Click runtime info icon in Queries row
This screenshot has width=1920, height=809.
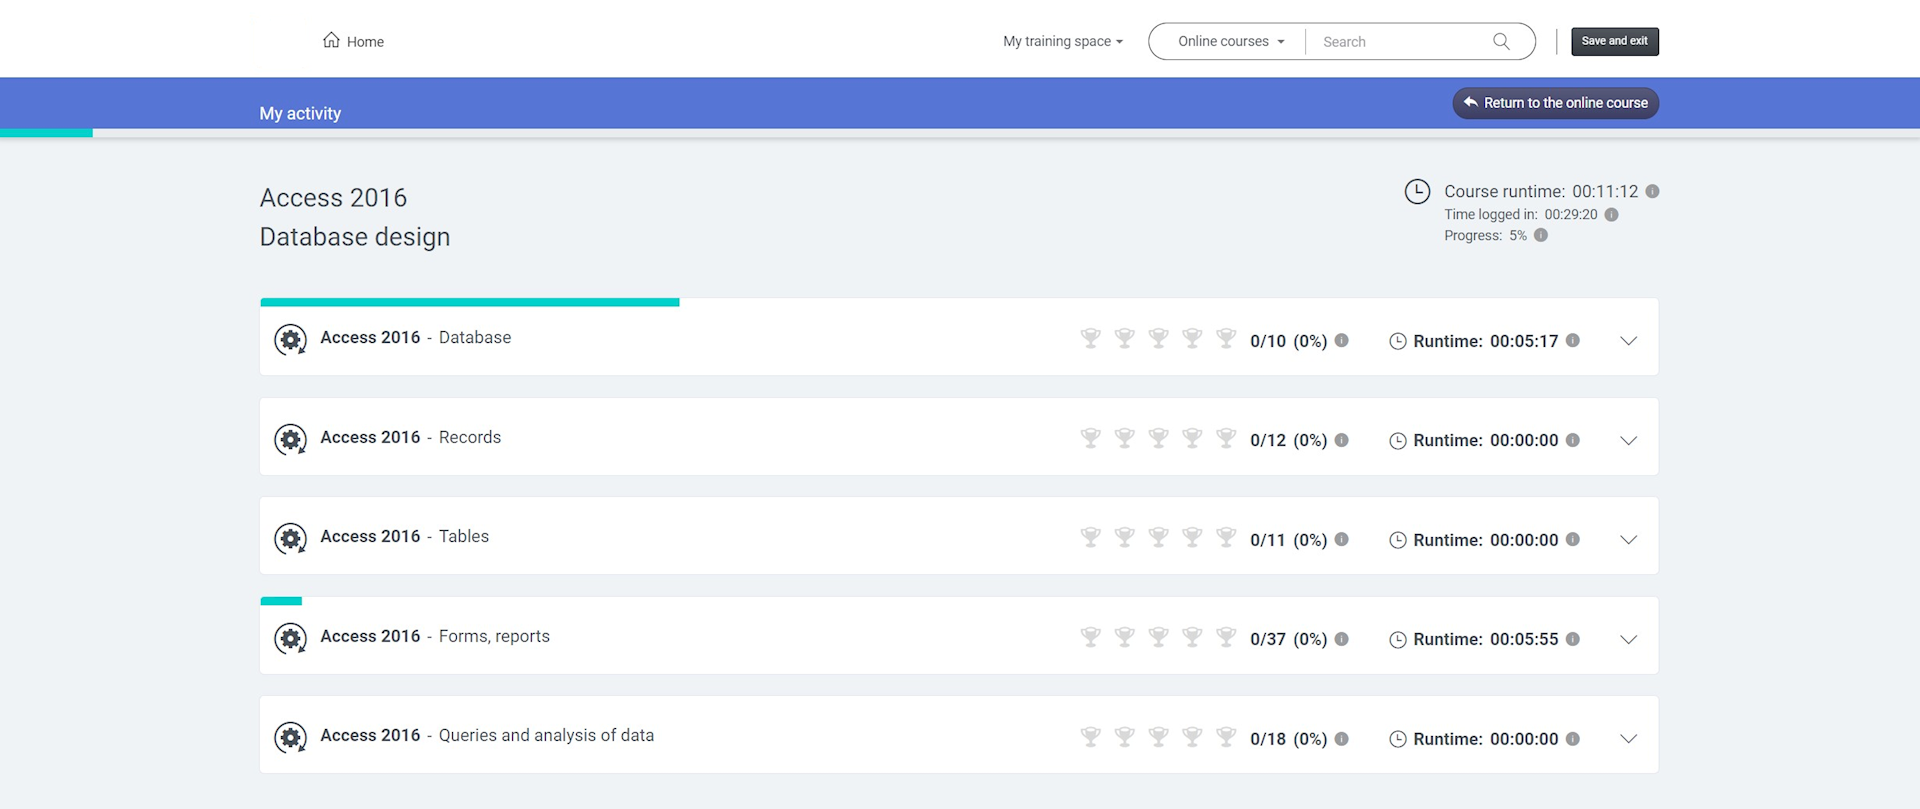(x=1573, y=738)
